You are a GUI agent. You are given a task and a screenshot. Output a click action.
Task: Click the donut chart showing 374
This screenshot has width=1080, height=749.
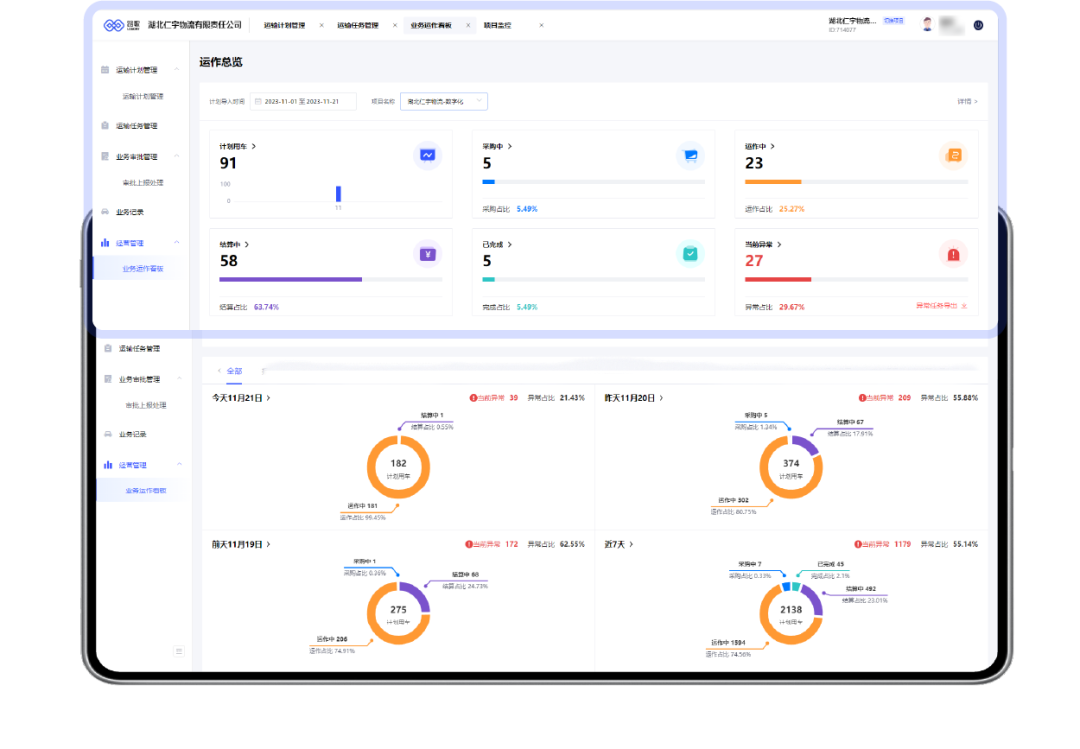(791, 467)
